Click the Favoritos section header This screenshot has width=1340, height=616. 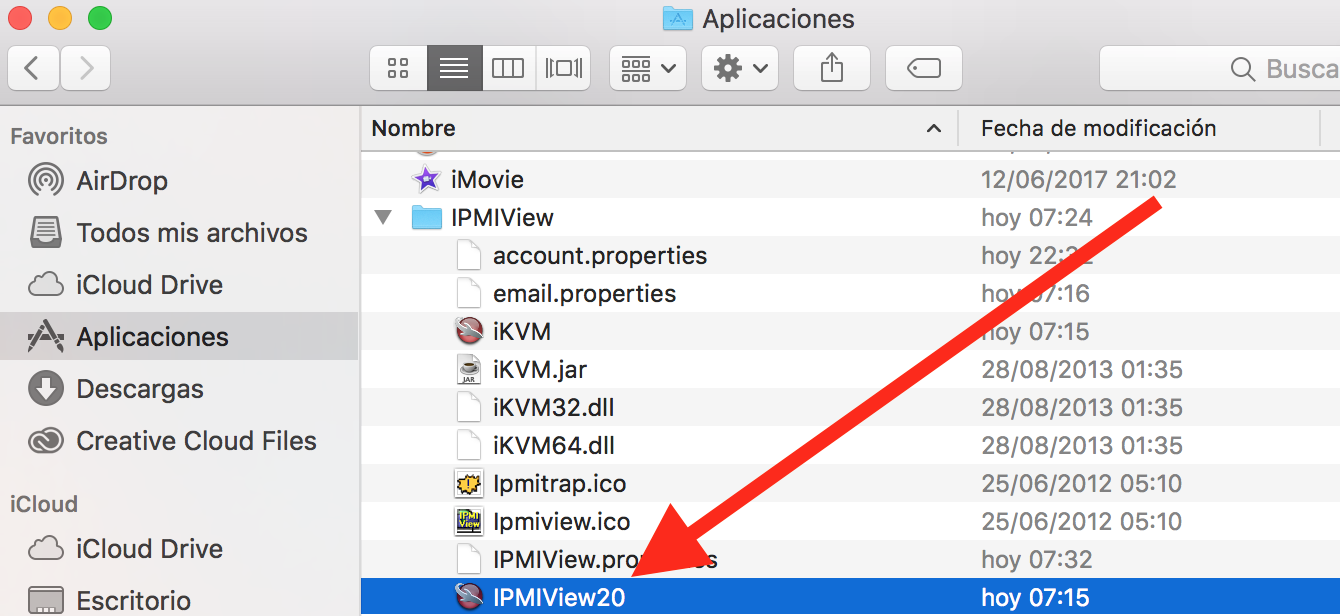click(x=59, y=136)
